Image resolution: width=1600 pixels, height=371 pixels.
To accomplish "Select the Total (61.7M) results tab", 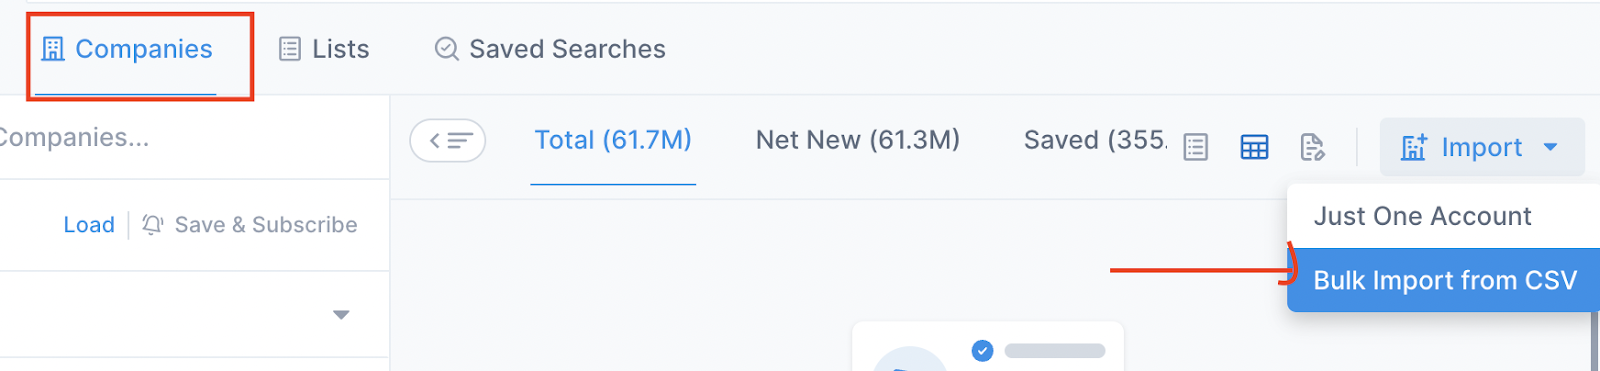I will pyautogui.click(x=613, y=140).
